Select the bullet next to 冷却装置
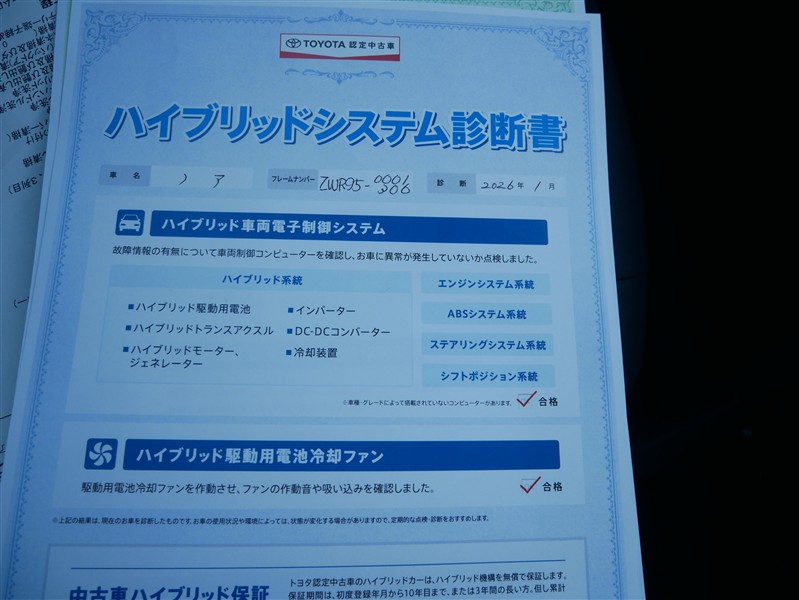The height and width of the screenshot is (600, 799). (288, 353)
